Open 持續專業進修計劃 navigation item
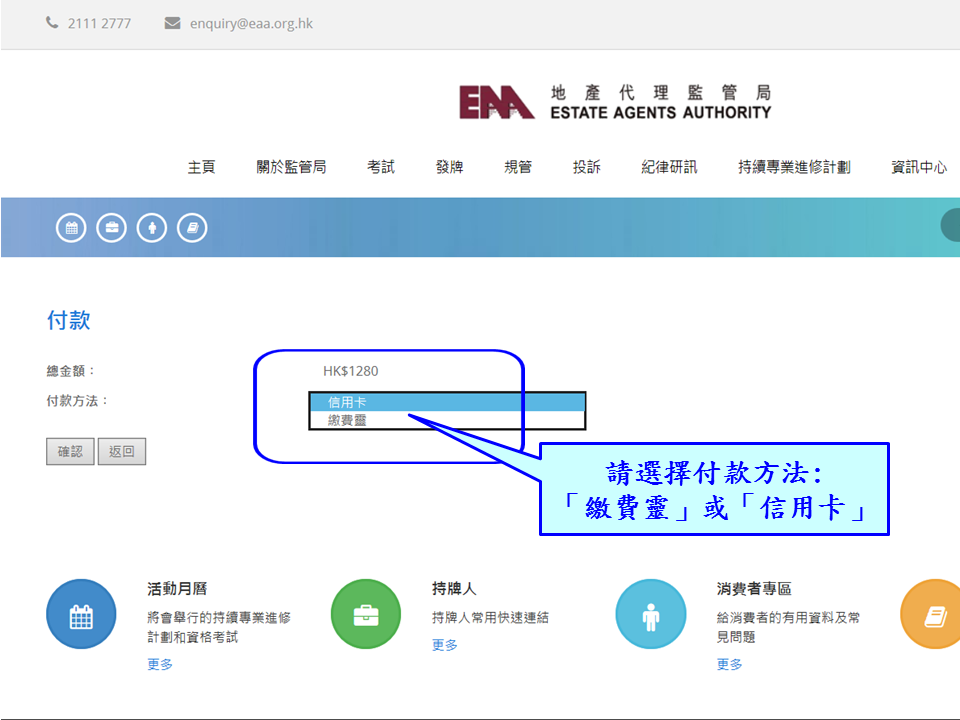The height and width of the screenshot is (720, 960). [x=794, y=167]
